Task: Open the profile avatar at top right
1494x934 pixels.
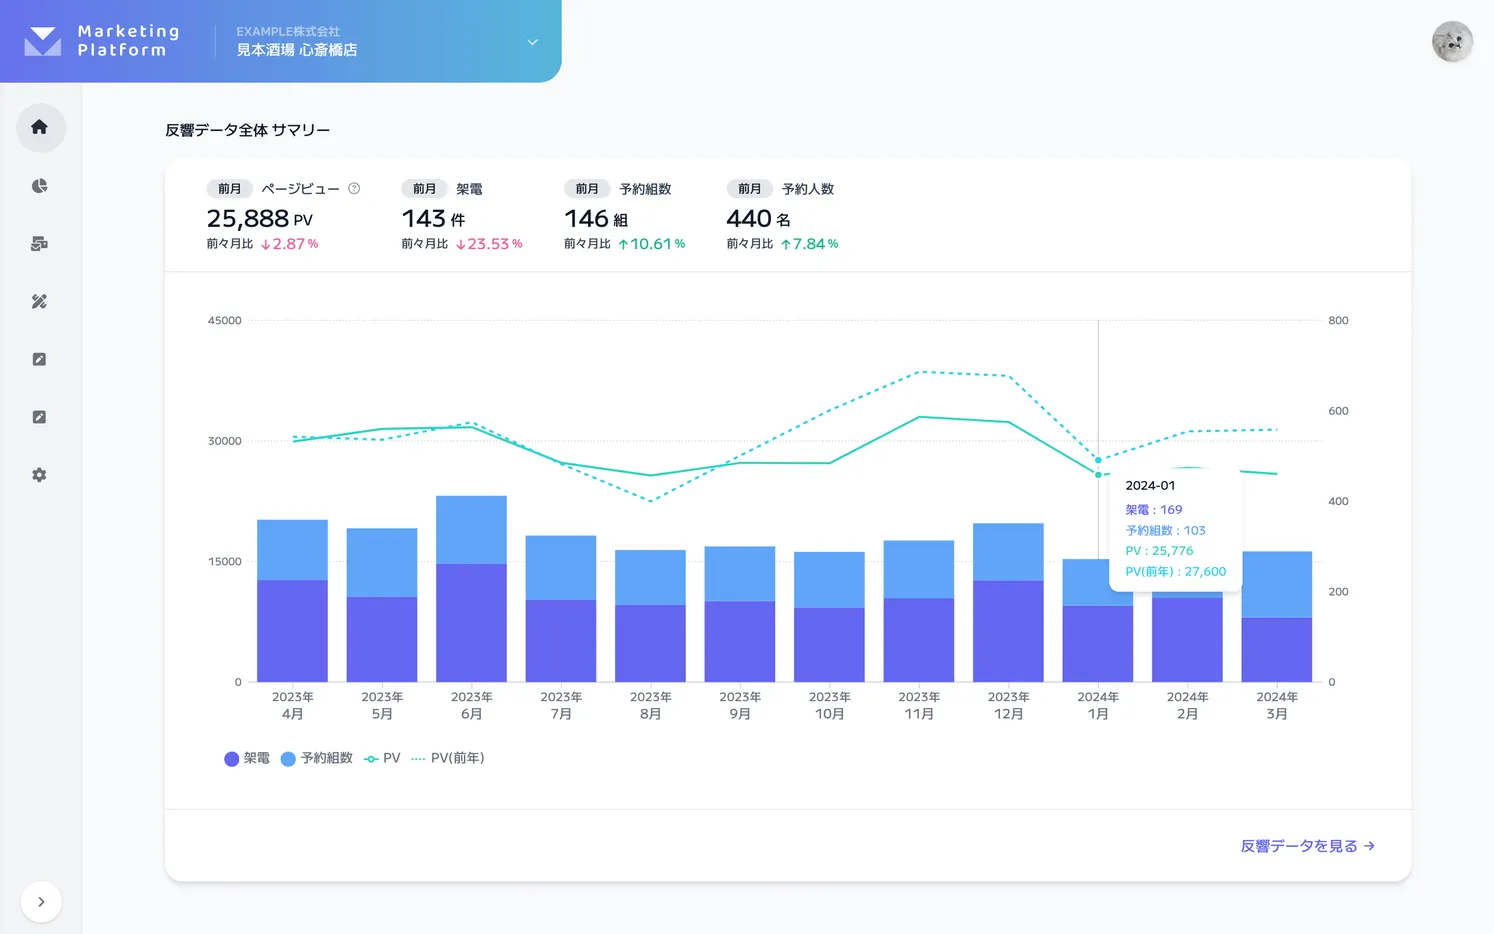Action: (x=1452, y=41)
